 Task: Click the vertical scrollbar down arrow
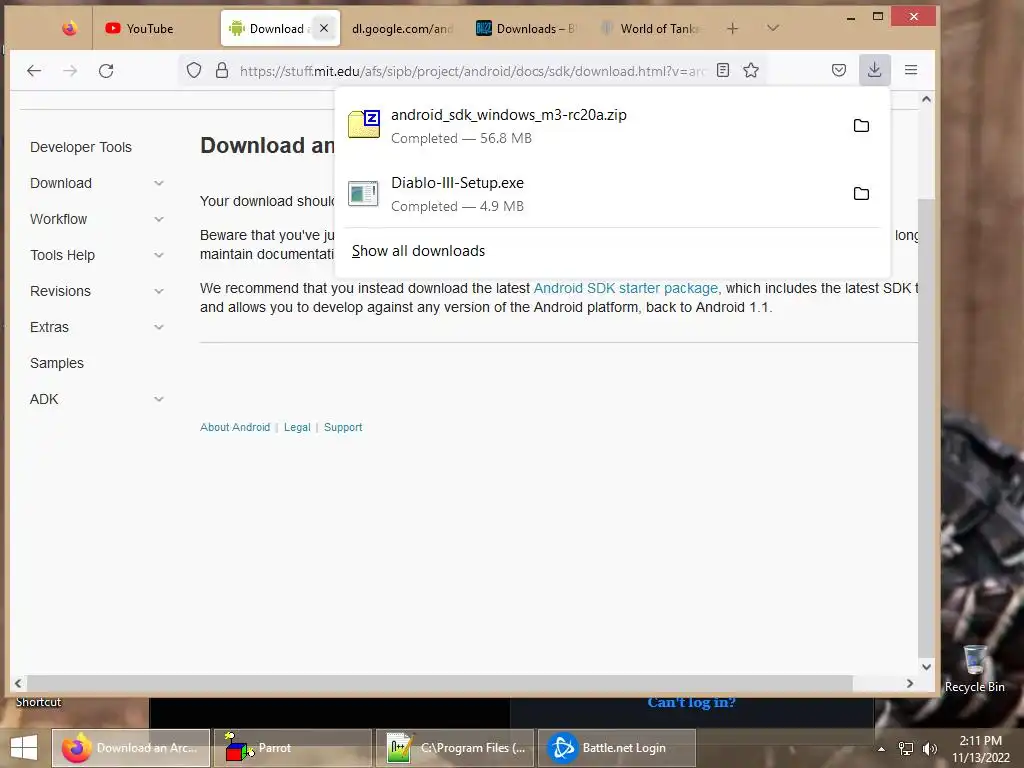[926, 667]
